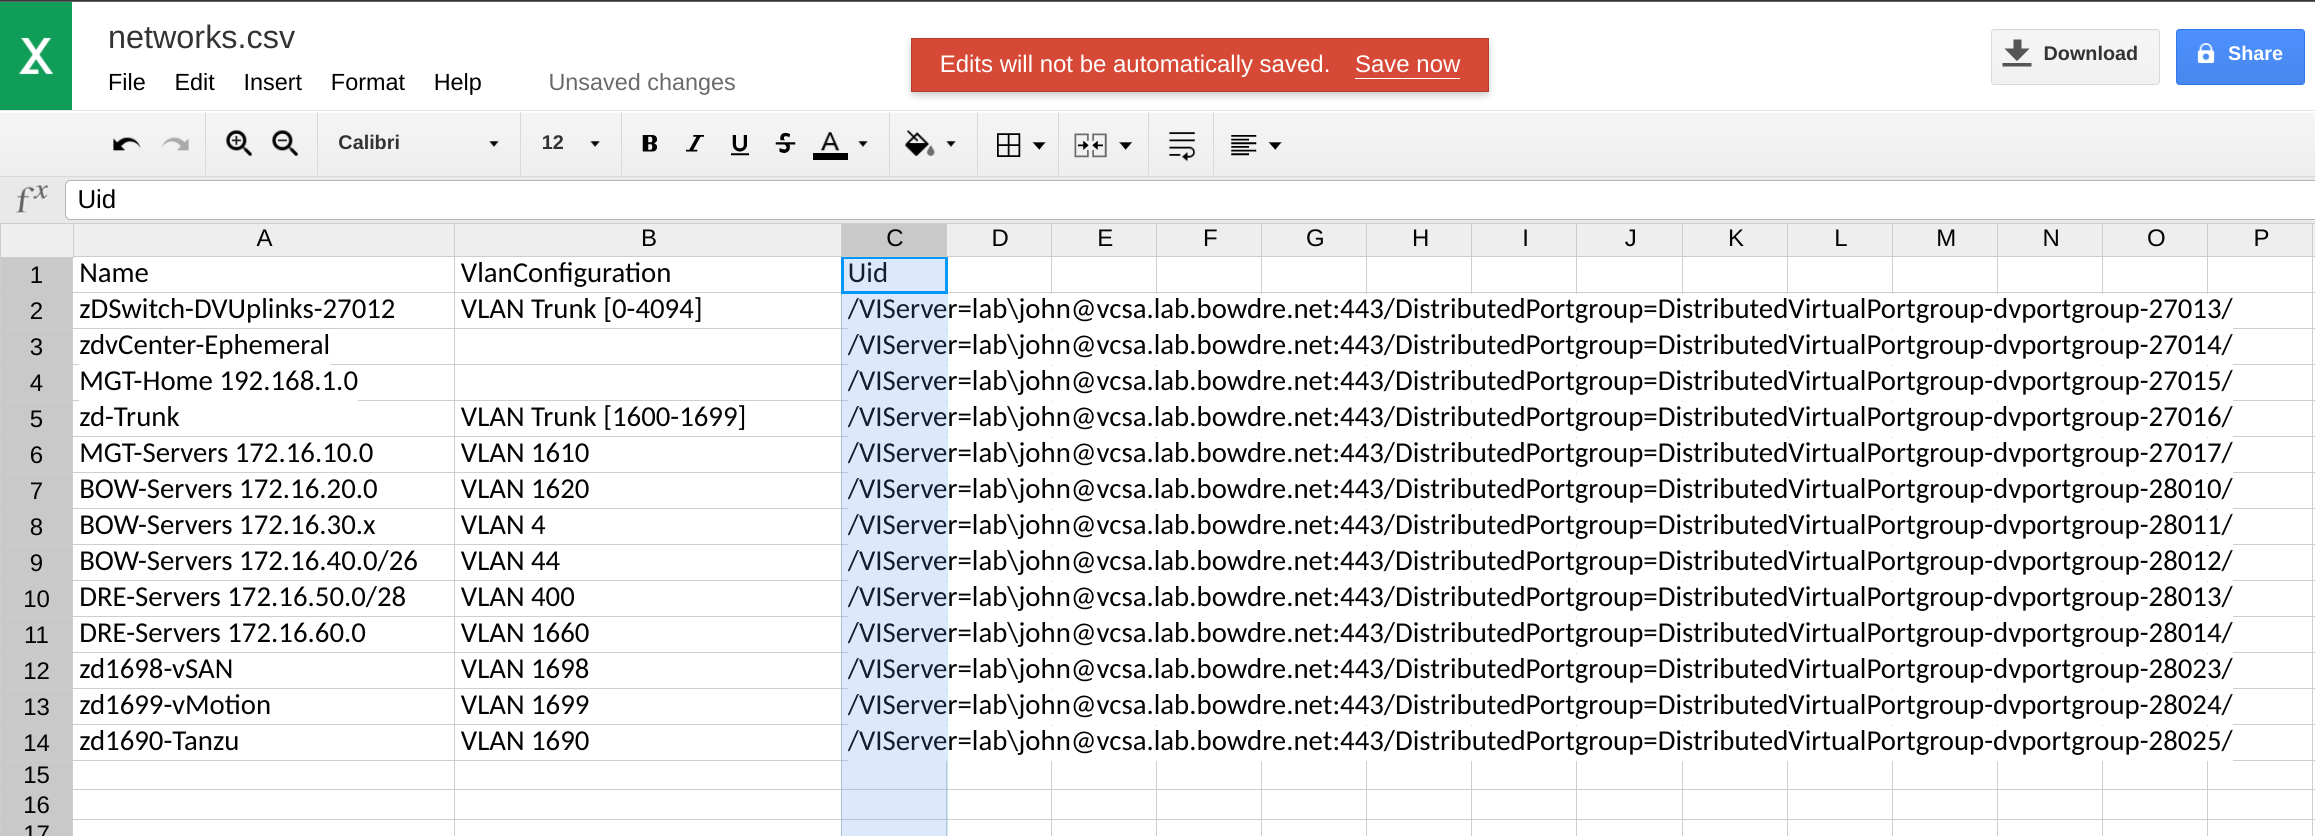Select column A header

[x=264, y=239]
